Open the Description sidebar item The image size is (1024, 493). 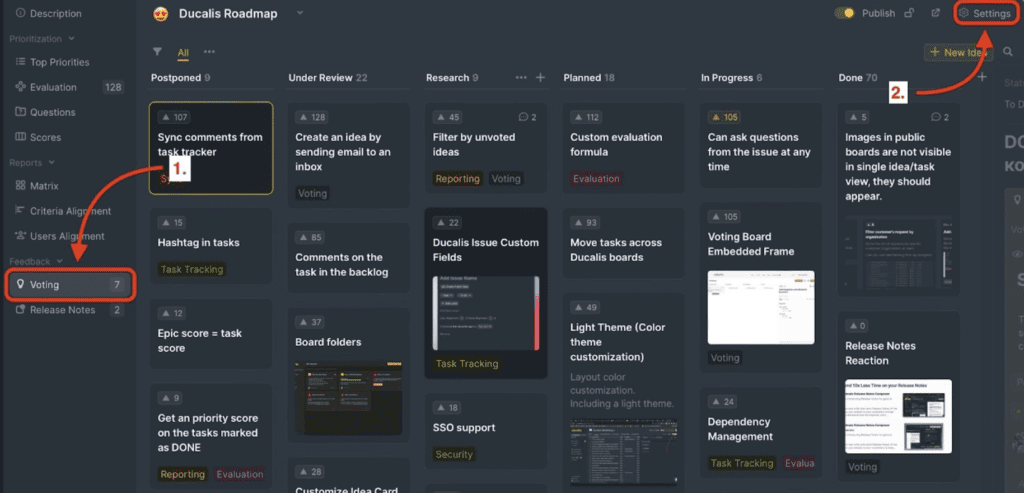coord(49,13)
